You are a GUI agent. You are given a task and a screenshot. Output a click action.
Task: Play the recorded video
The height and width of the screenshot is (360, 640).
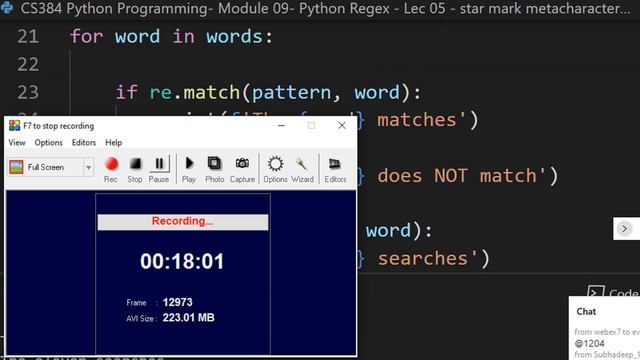pyautogui.click(x=189, y=169)
